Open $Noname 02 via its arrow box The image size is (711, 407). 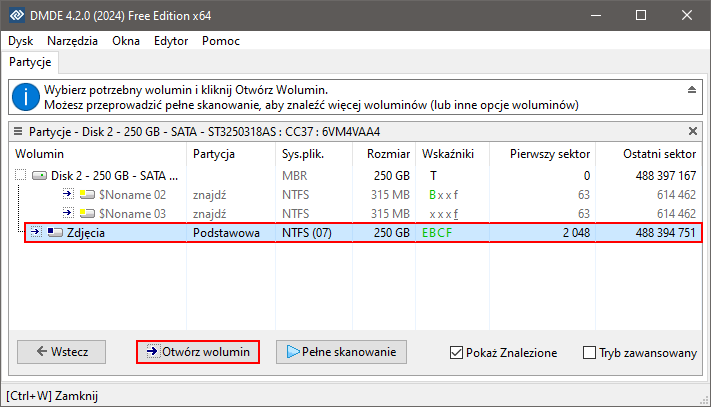coord(68,194)
